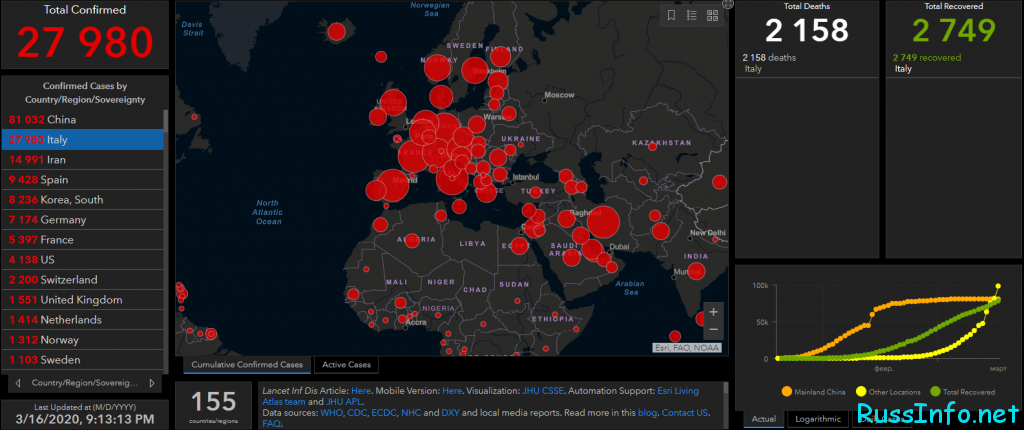Click the expand-map icon at map corner
The width and height of the screenshot is (1024, 430).
click(x=729, y=3)
